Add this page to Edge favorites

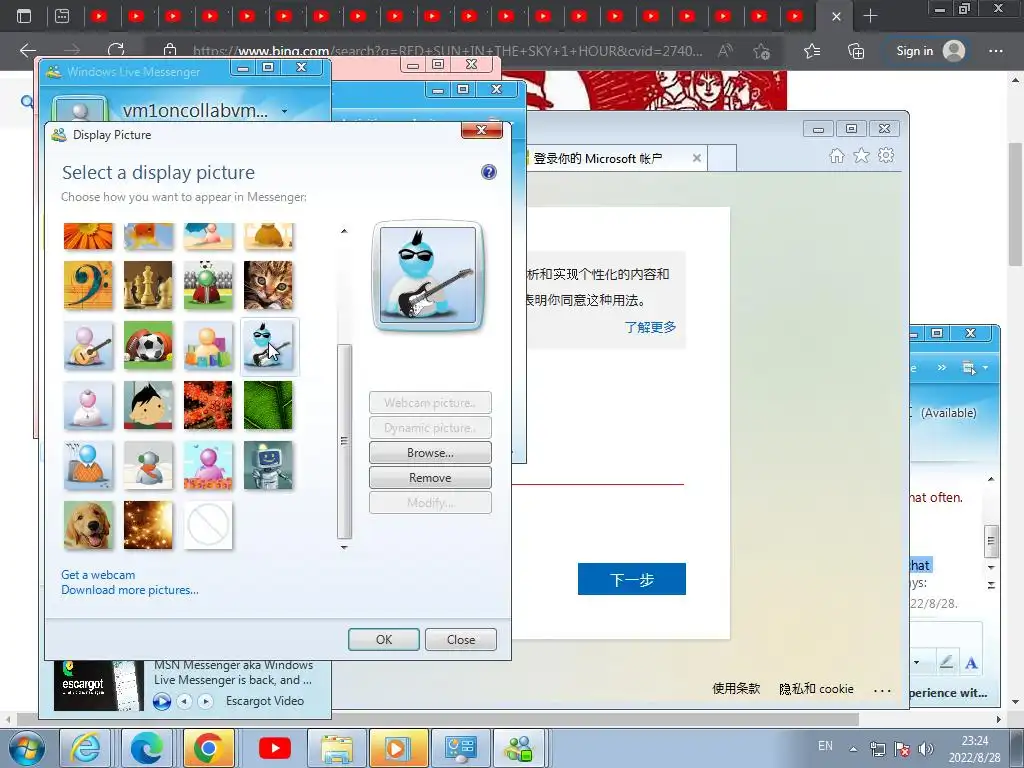(x=761, y=51)
